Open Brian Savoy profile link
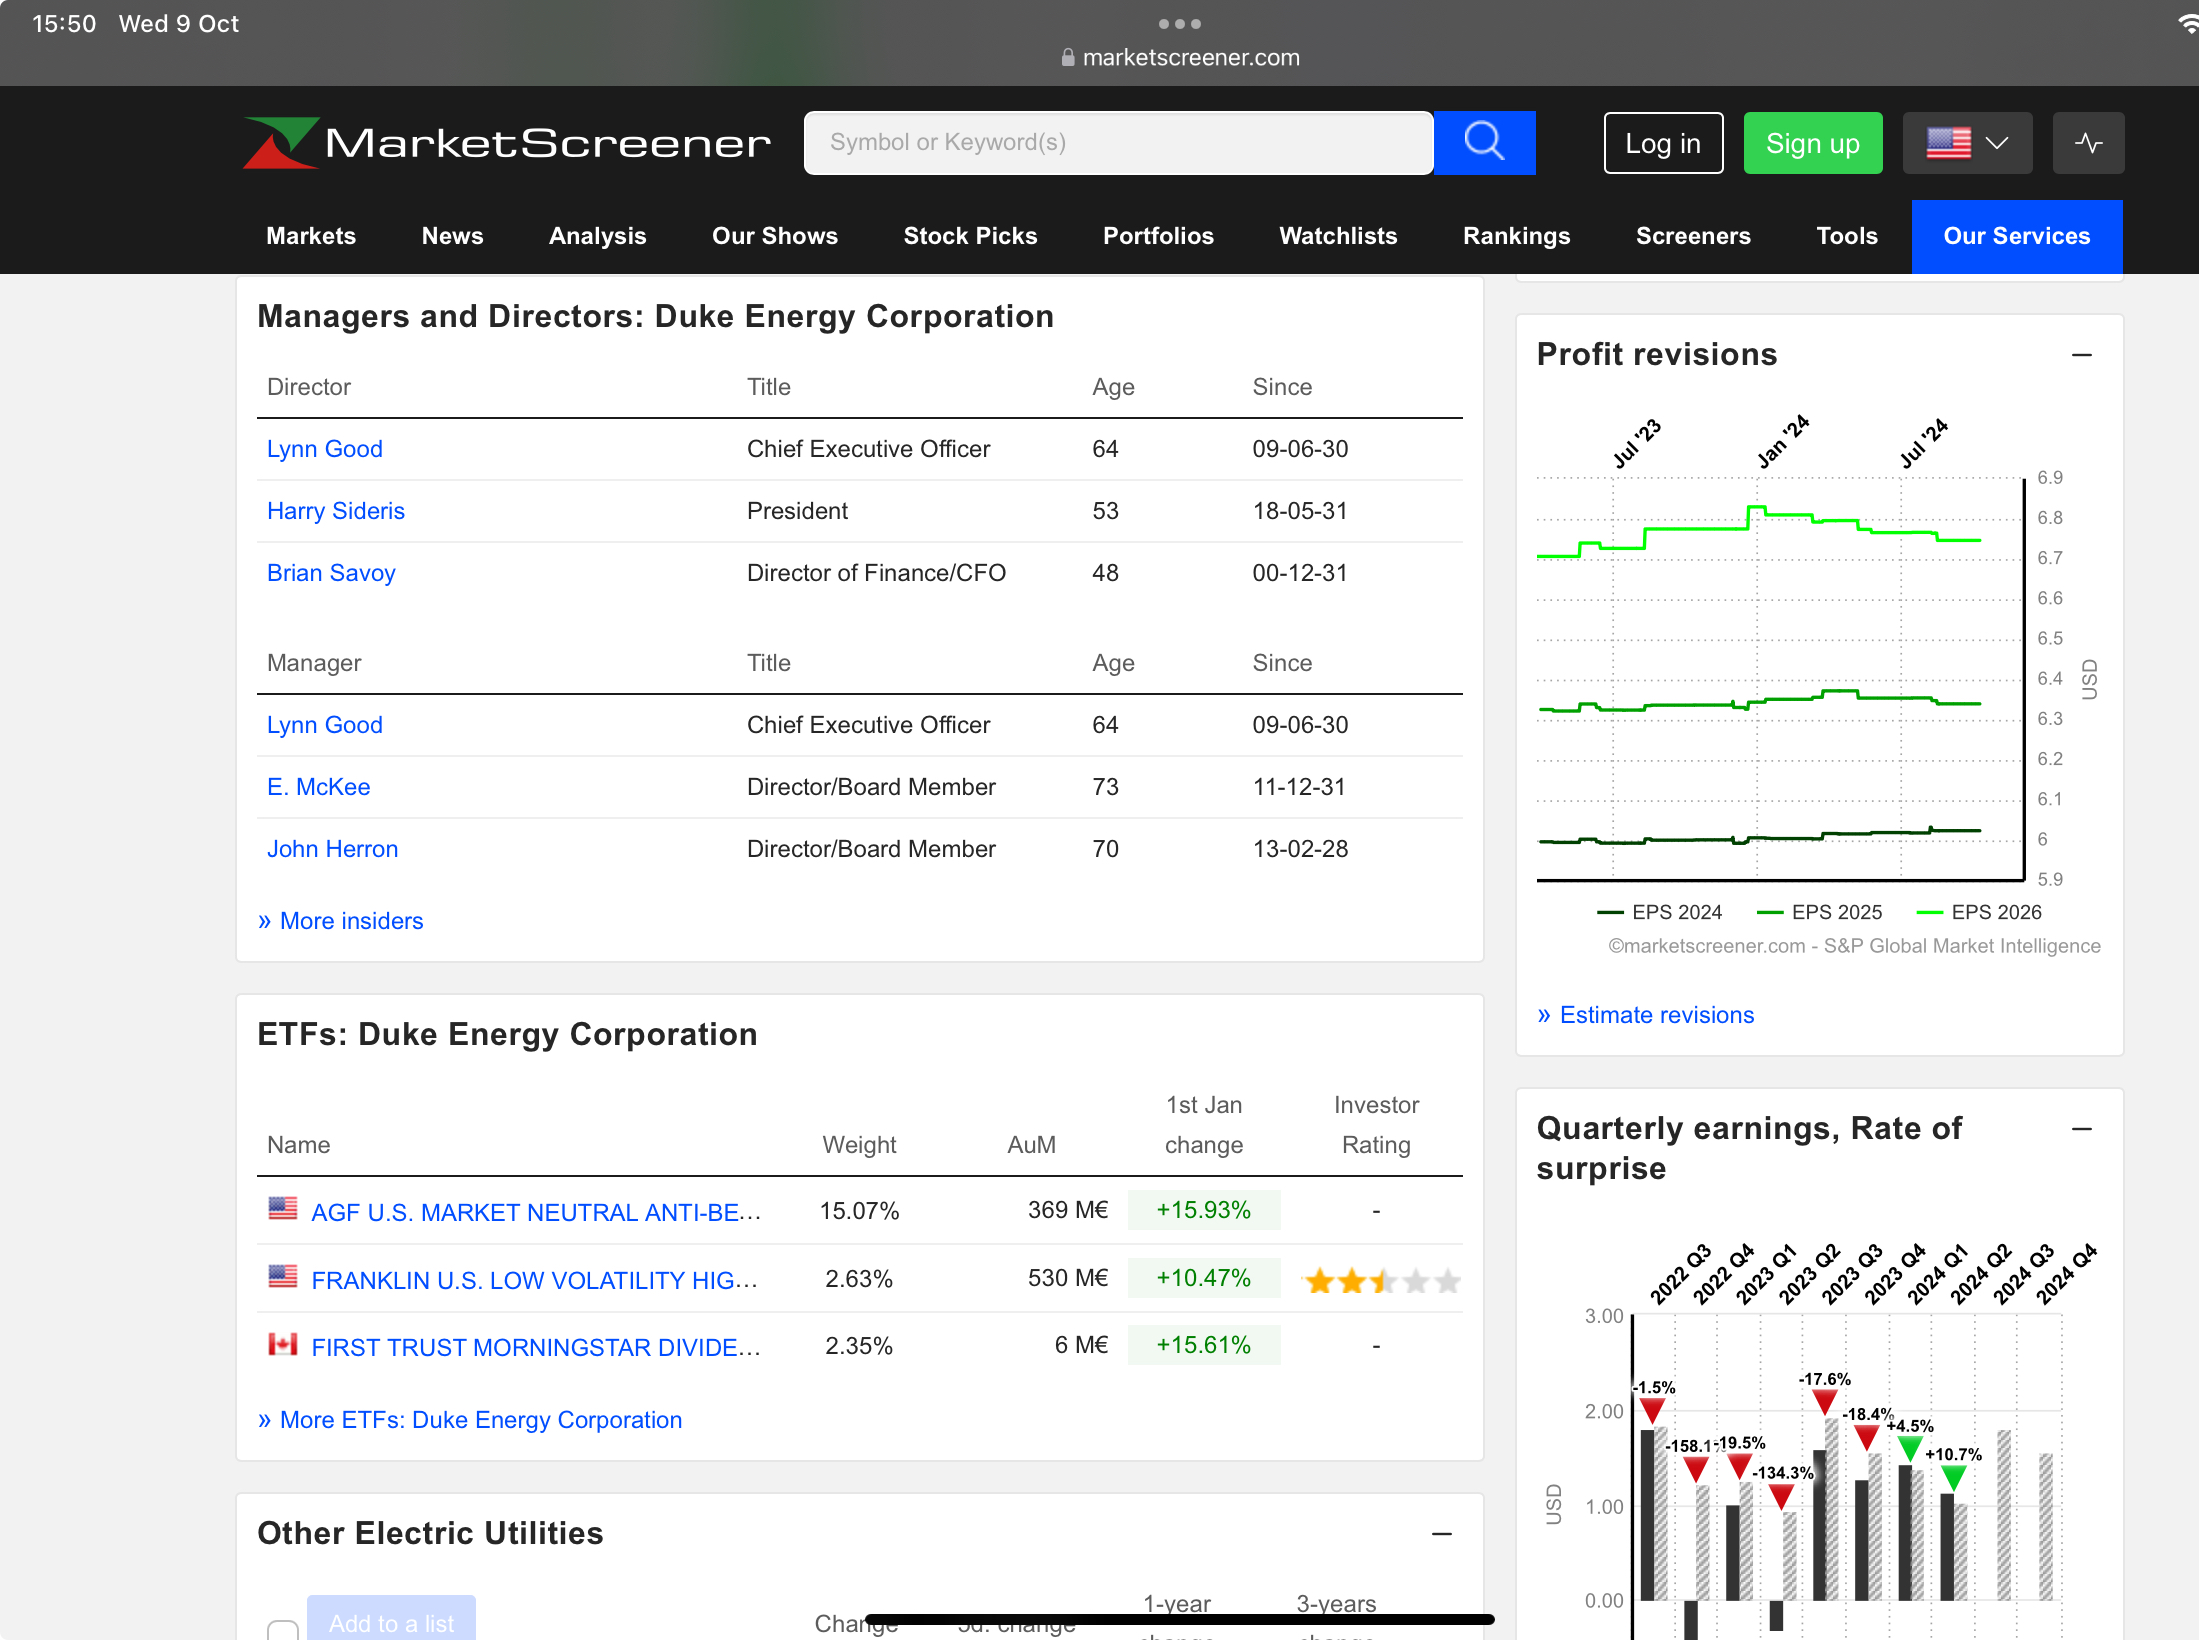The width and height of the screenshot is (2199, 1640). coord(331,573)
